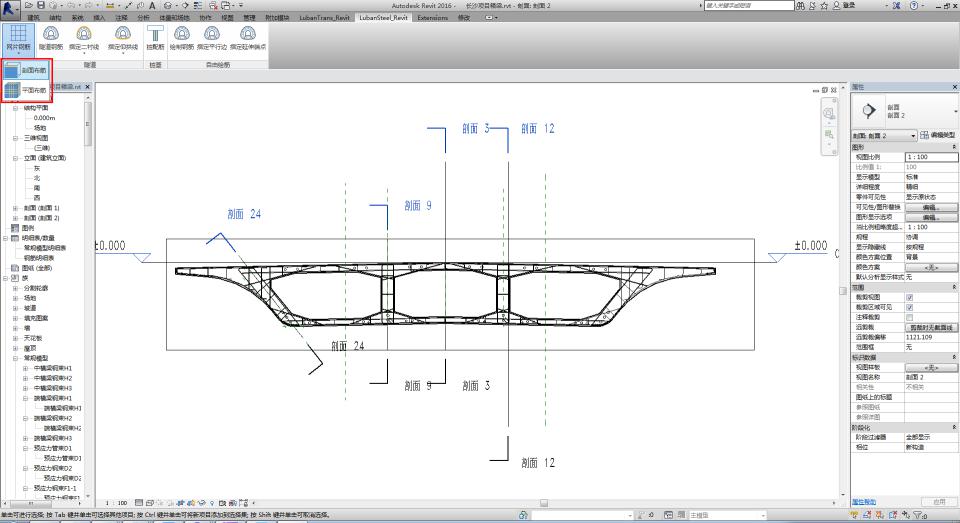Click the save icon in quick access toolbar
Screen dimensions: 960x523
point(42,6)
